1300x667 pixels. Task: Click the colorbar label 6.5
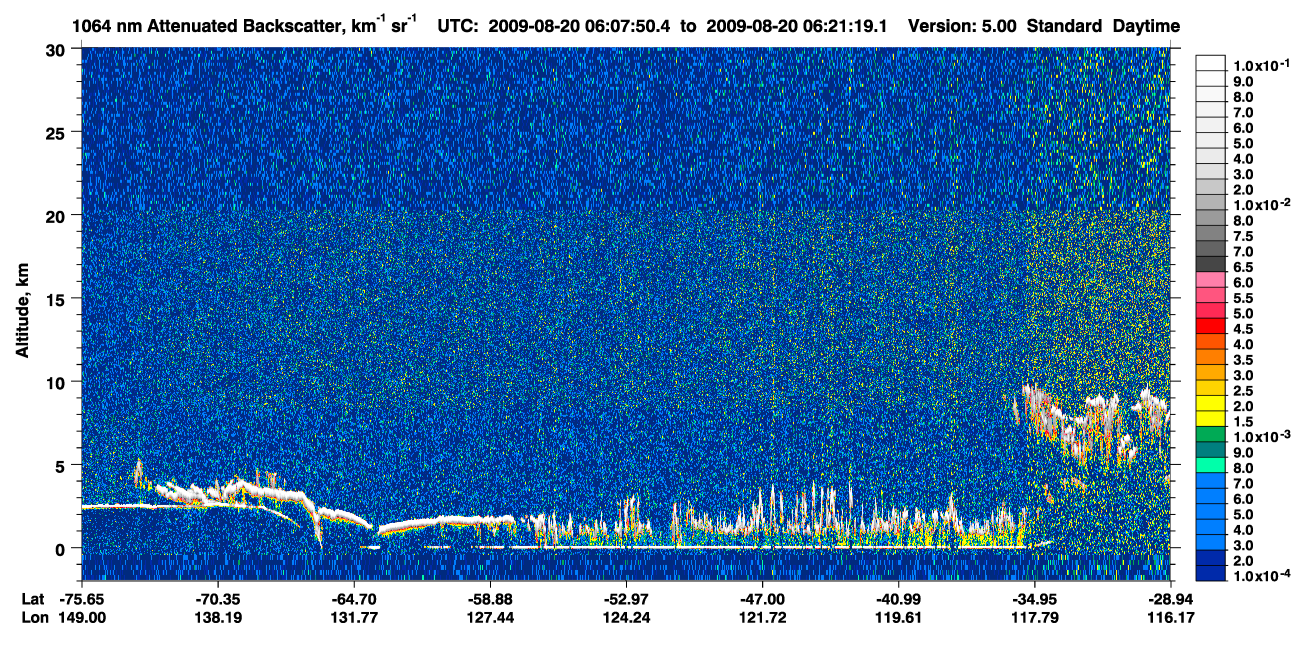click(1245, 267)
